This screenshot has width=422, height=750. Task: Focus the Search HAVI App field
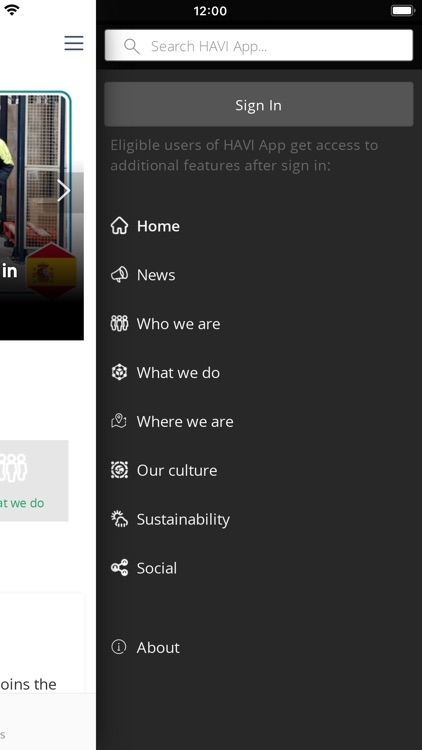pos(258,45)
